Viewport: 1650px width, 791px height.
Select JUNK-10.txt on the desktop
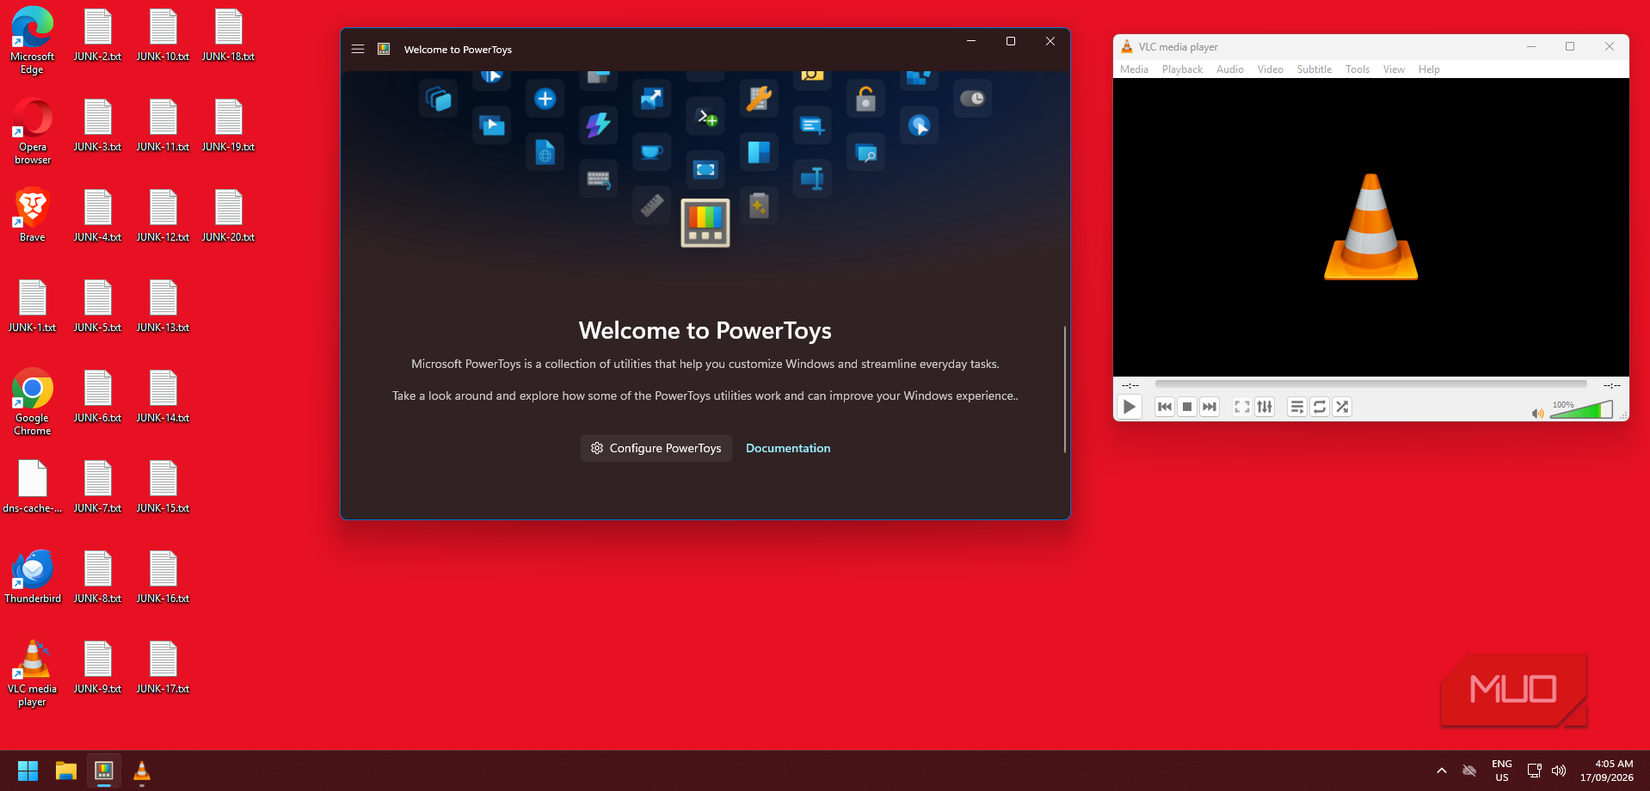pos(163,35)
